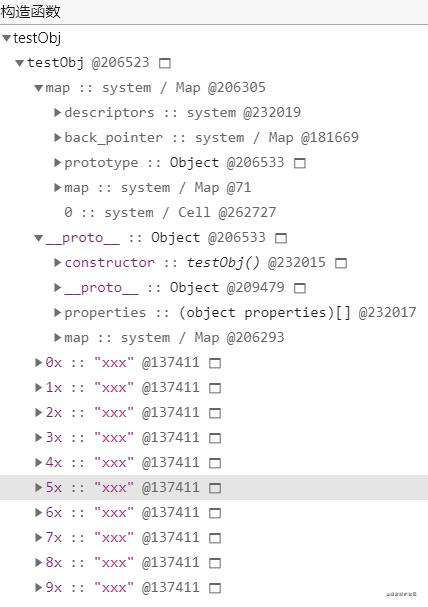The image size is (428, 607).
Task: Select the 0 :: system / Cell @262727 row
Action: tap(214, 213)
